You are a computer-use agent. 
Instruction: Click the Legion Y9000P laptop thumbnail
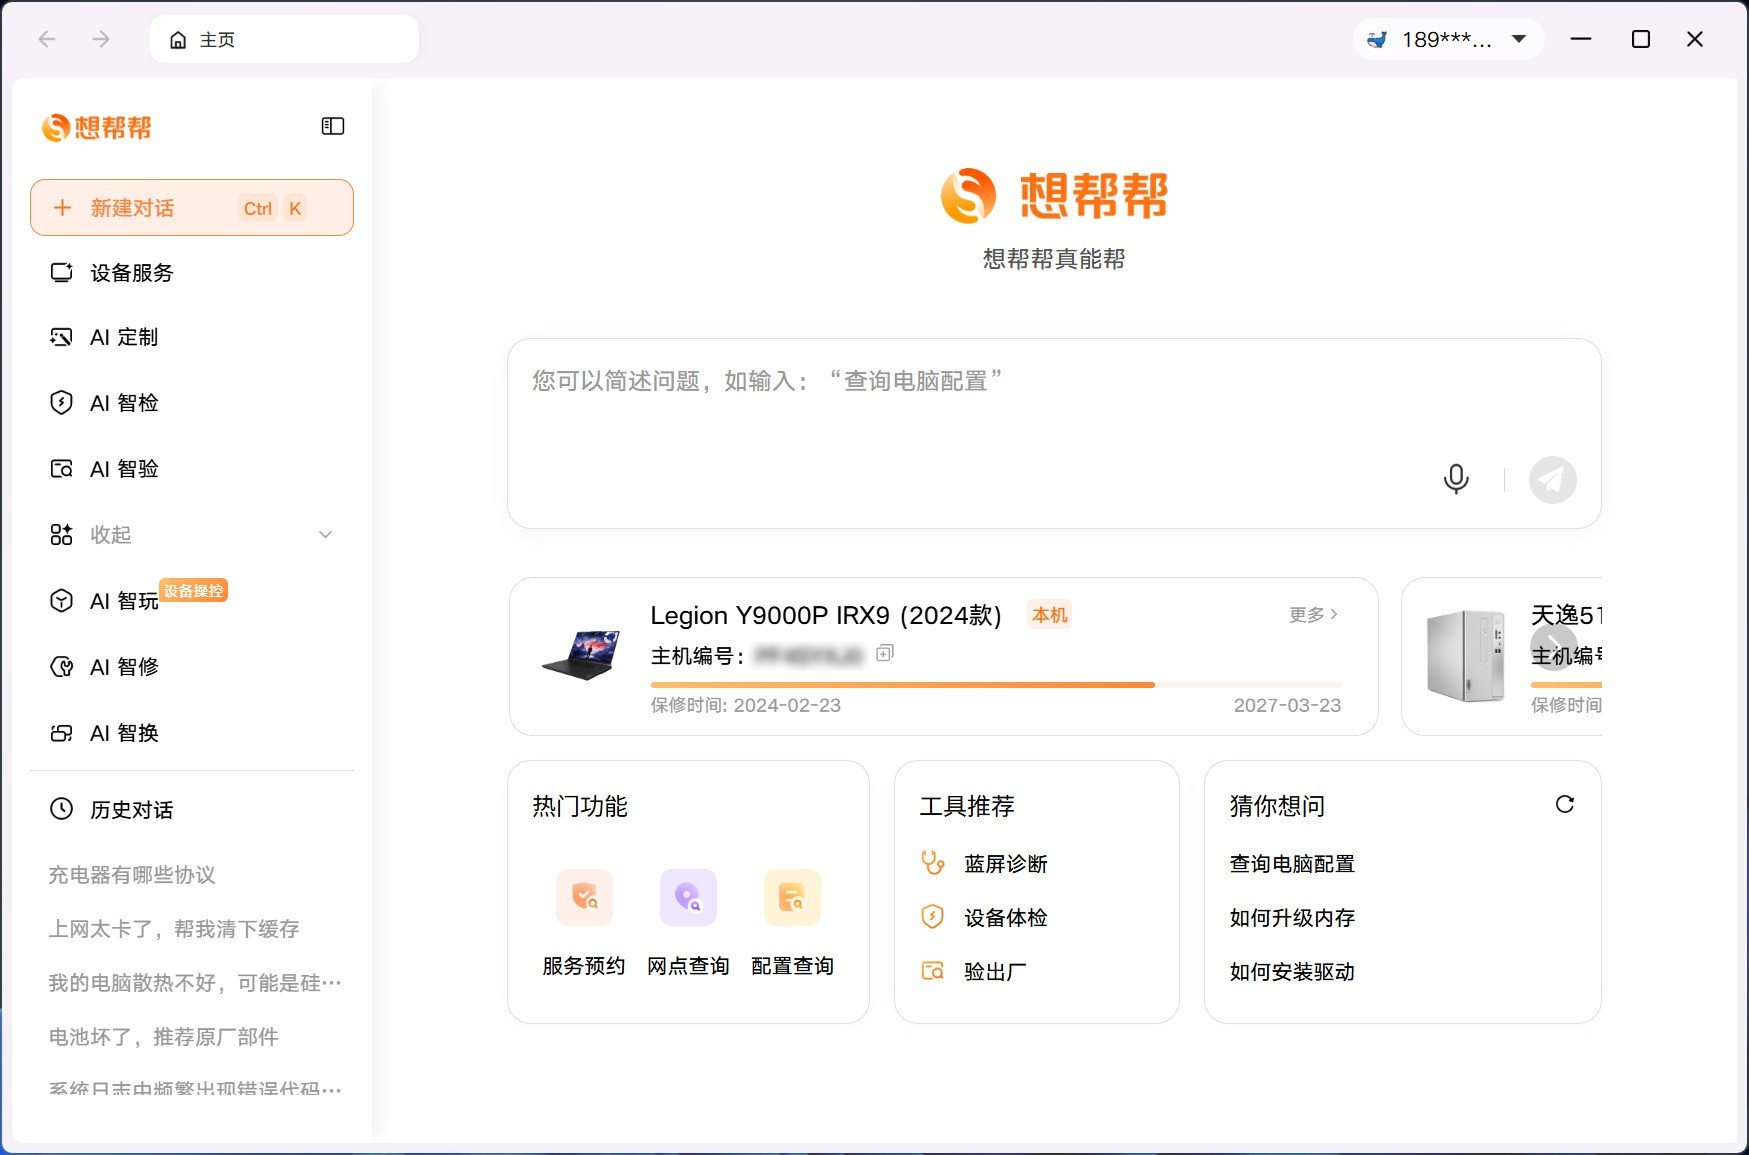click(x=582, y=655)
